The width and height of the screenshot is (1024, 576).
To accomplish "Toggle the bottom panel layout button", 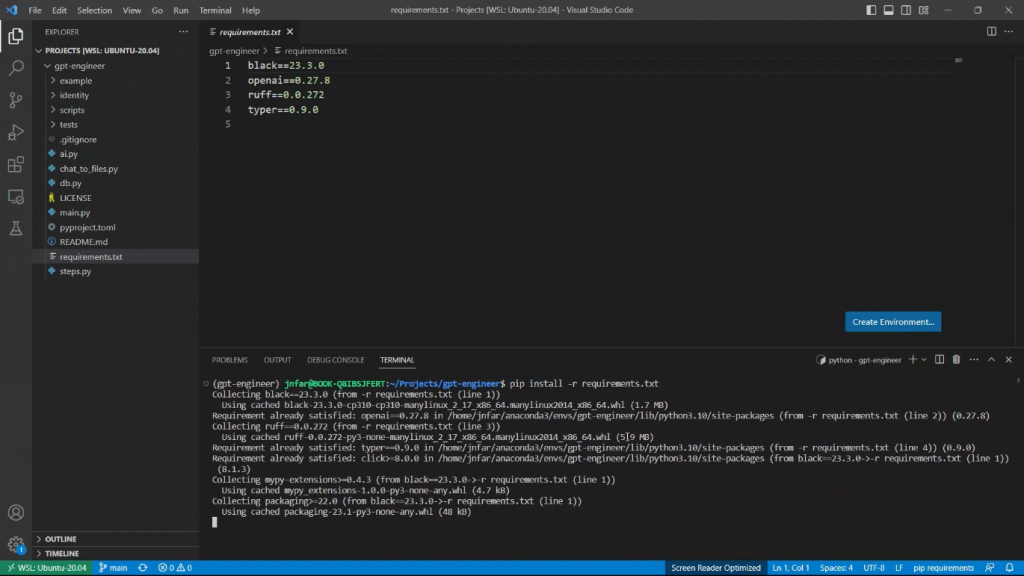I will click(x=889, y=10).
